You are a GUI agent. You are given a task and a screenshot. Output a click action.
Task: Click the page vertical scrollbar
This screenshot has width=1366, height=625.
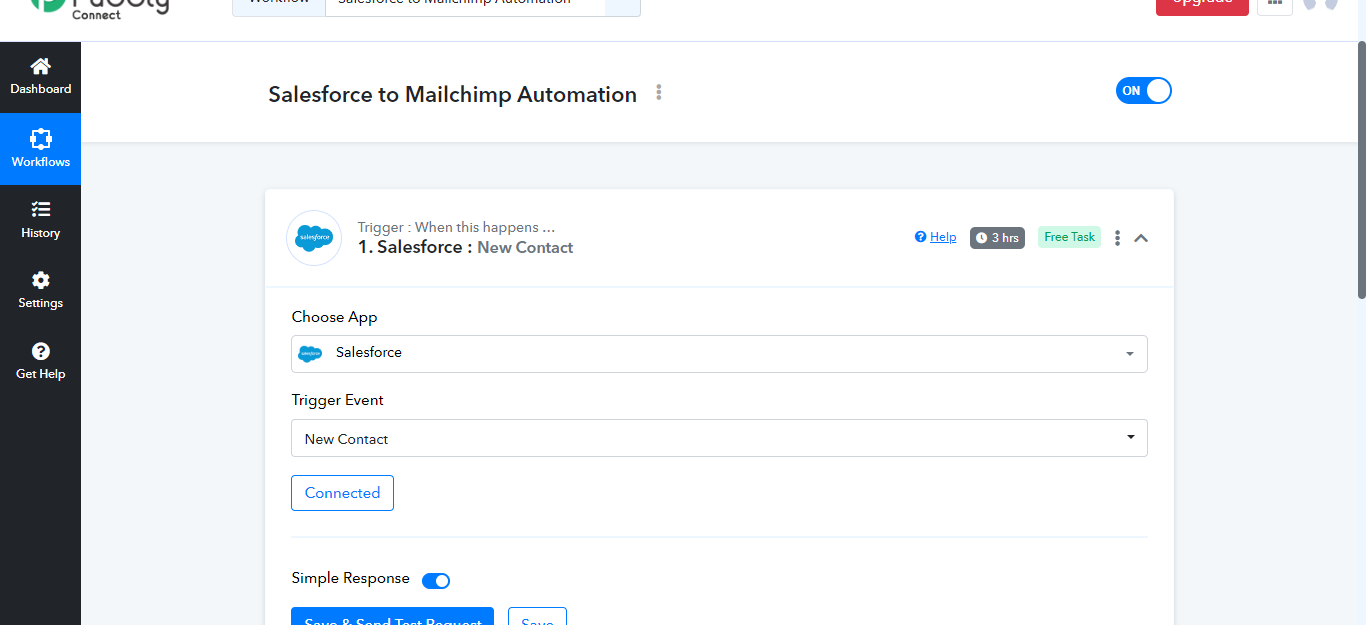pos(1360,168)
